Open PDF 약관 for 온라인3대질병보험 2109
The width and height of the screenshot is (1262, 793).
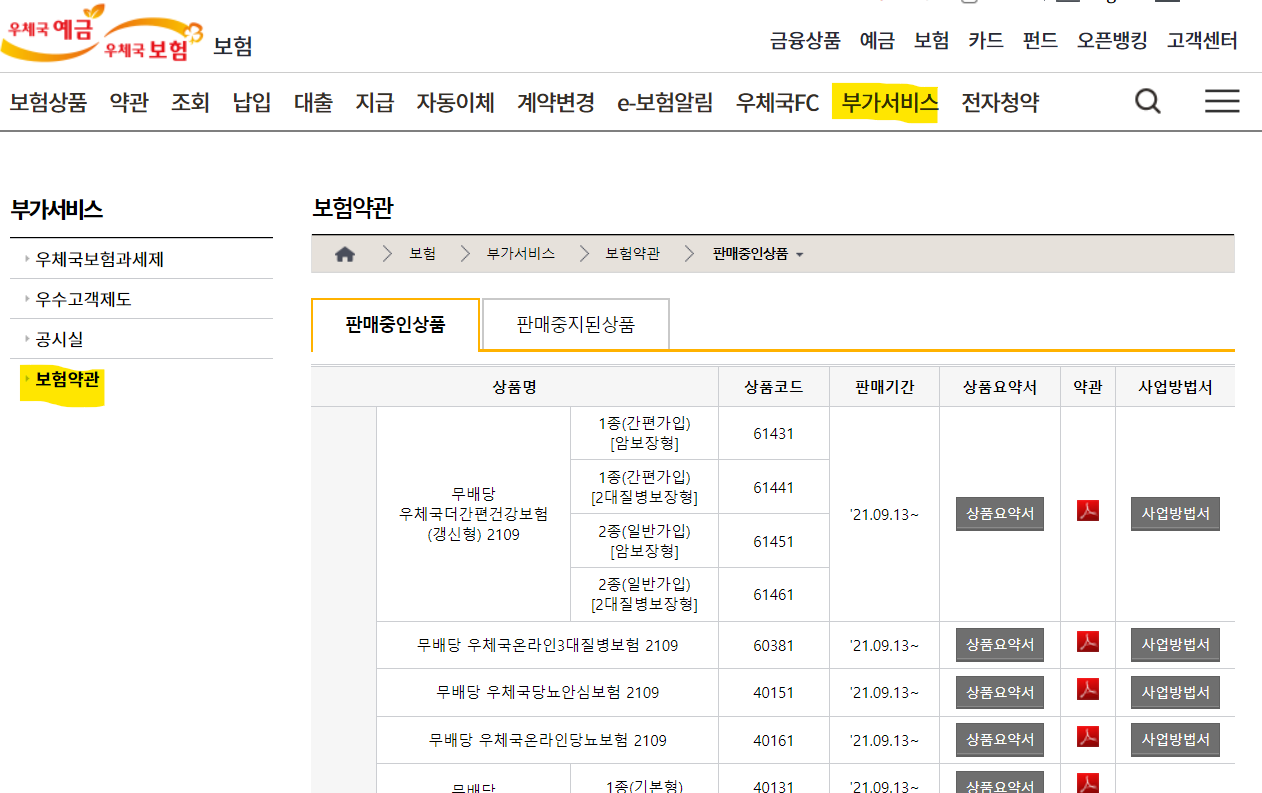pos(1088,642)
